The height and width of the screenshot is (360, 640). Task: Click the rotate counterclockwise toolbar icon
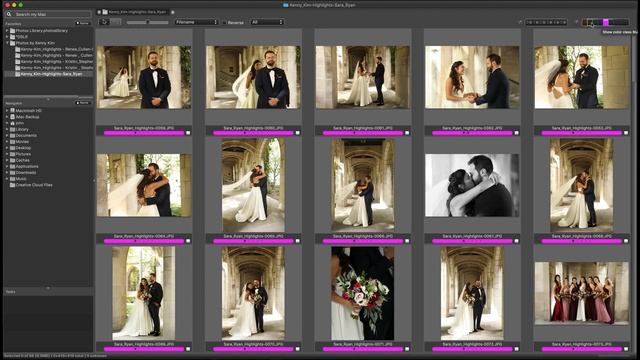(x=104, y=22)
